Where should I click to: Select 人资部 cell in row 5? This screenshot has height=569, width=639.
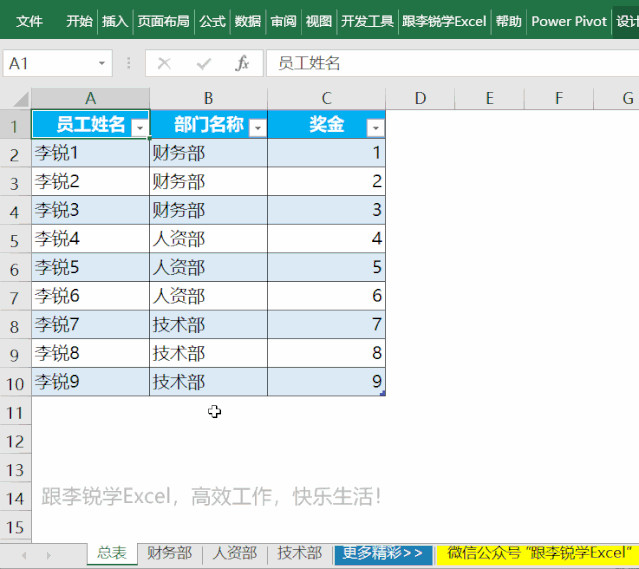209,239
